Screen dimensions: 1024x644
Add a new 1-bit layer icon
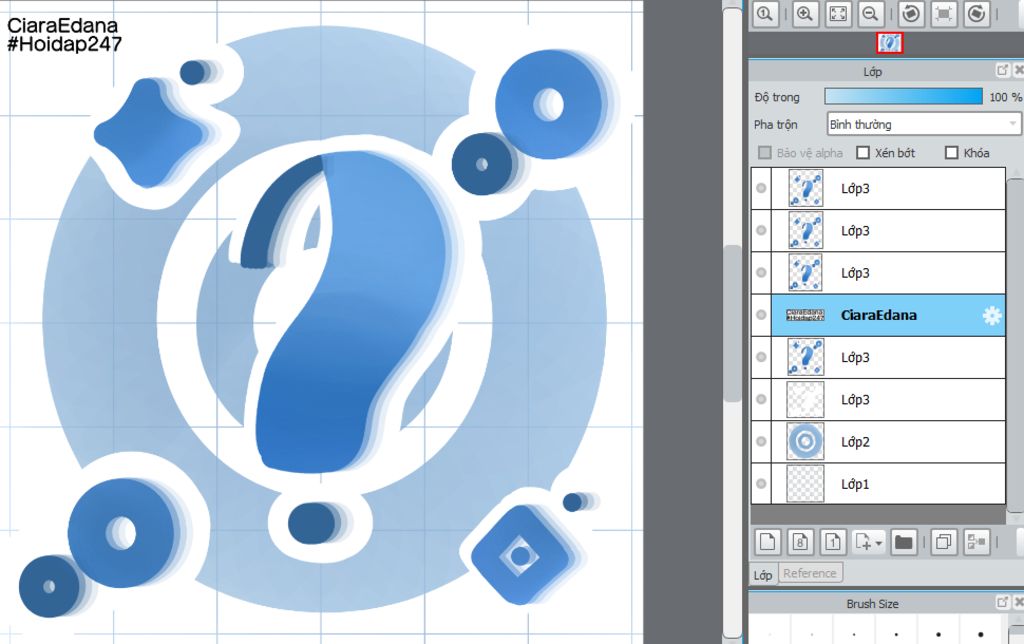pos(833,541)
